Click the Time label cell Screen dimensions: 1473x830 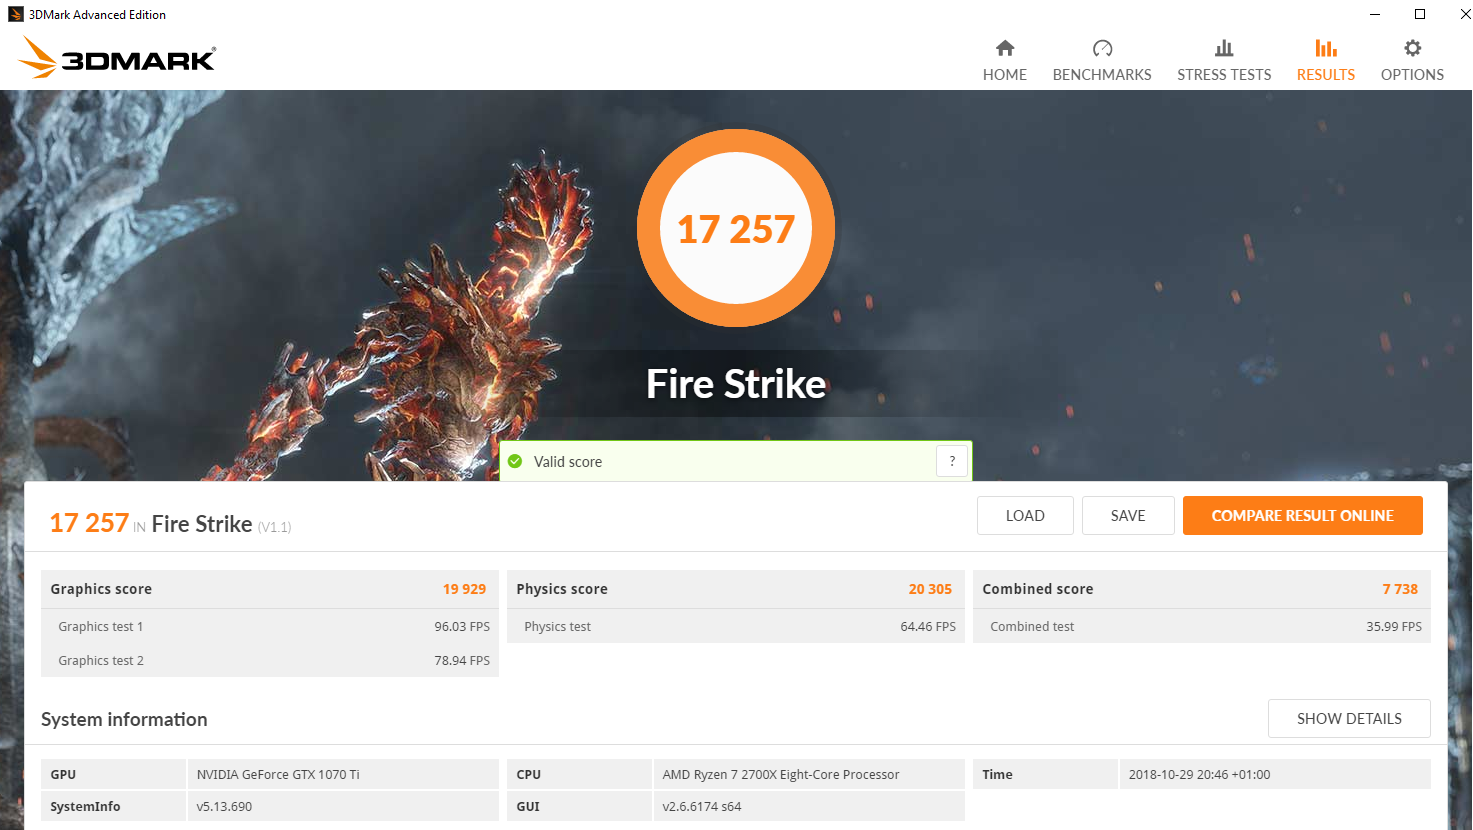coord(1045,775)
